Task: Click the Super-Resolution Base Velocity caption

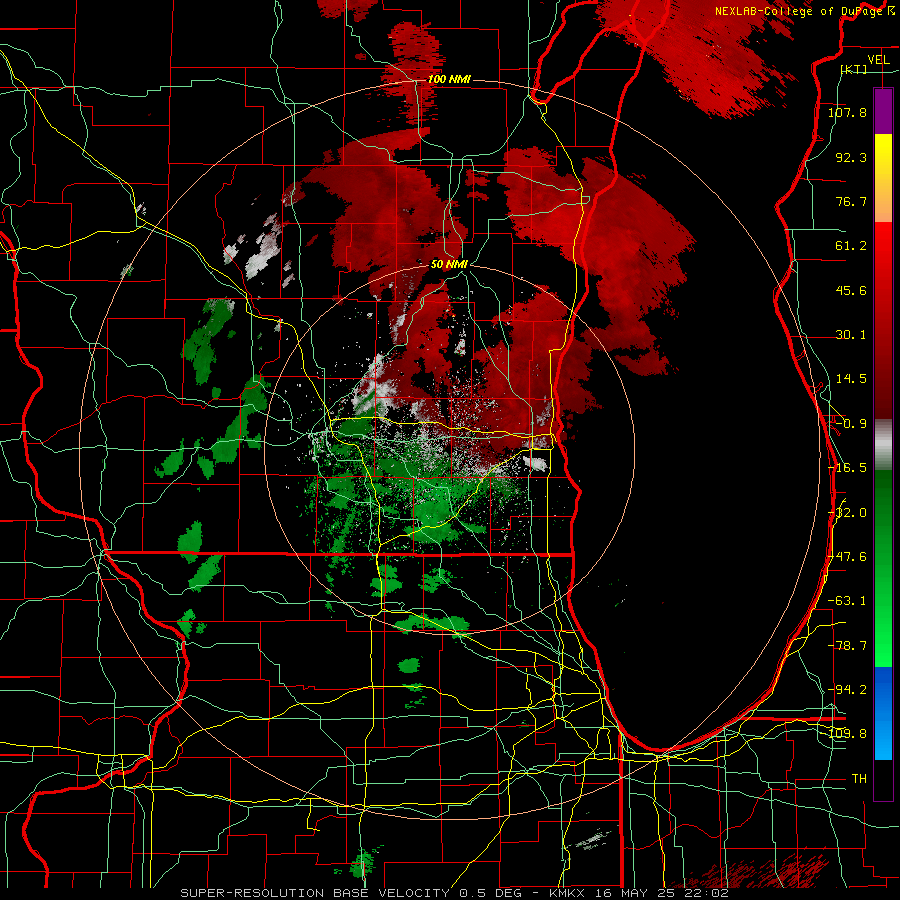Action: 454,893
